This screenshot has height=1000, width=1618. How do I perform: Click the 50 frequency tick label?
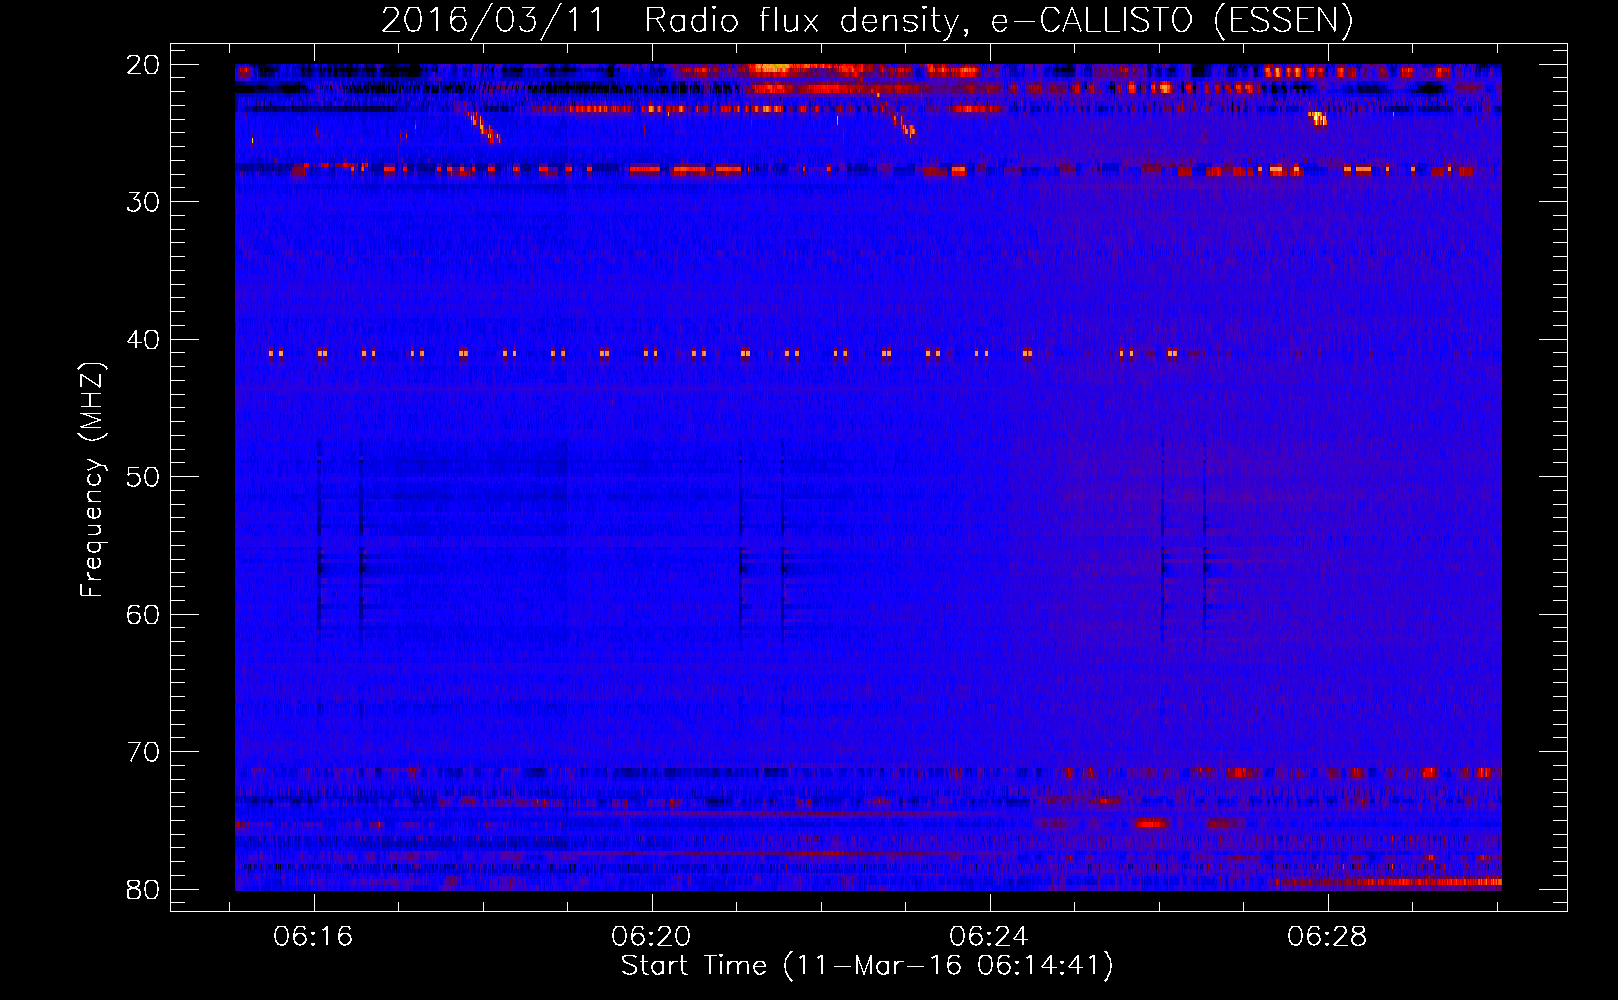[144, 477]
